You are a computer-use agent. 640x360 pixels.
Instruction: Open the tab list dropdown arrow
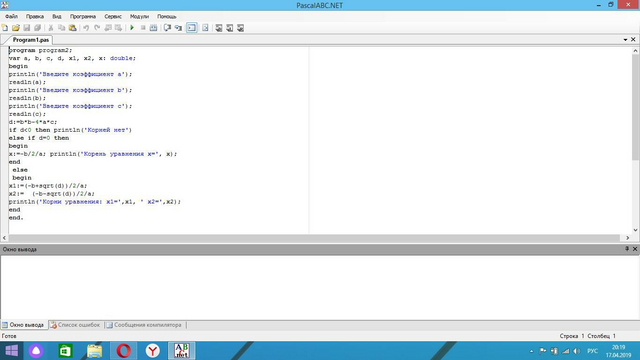[x=625, y=40]
